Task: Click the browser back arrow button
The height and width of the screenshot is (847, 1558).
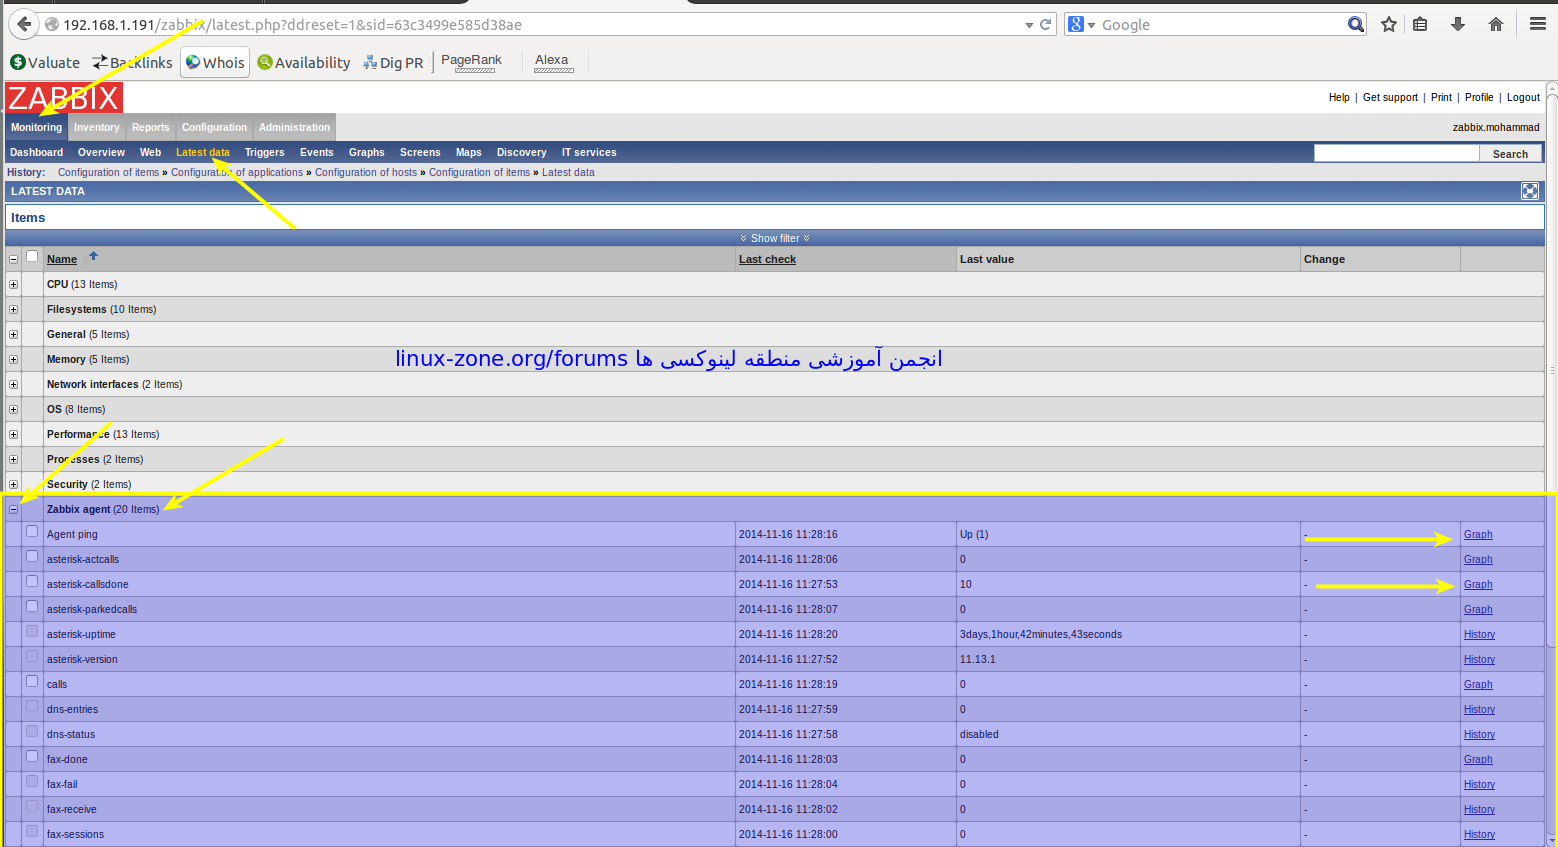Action: (x=24, y=24)
